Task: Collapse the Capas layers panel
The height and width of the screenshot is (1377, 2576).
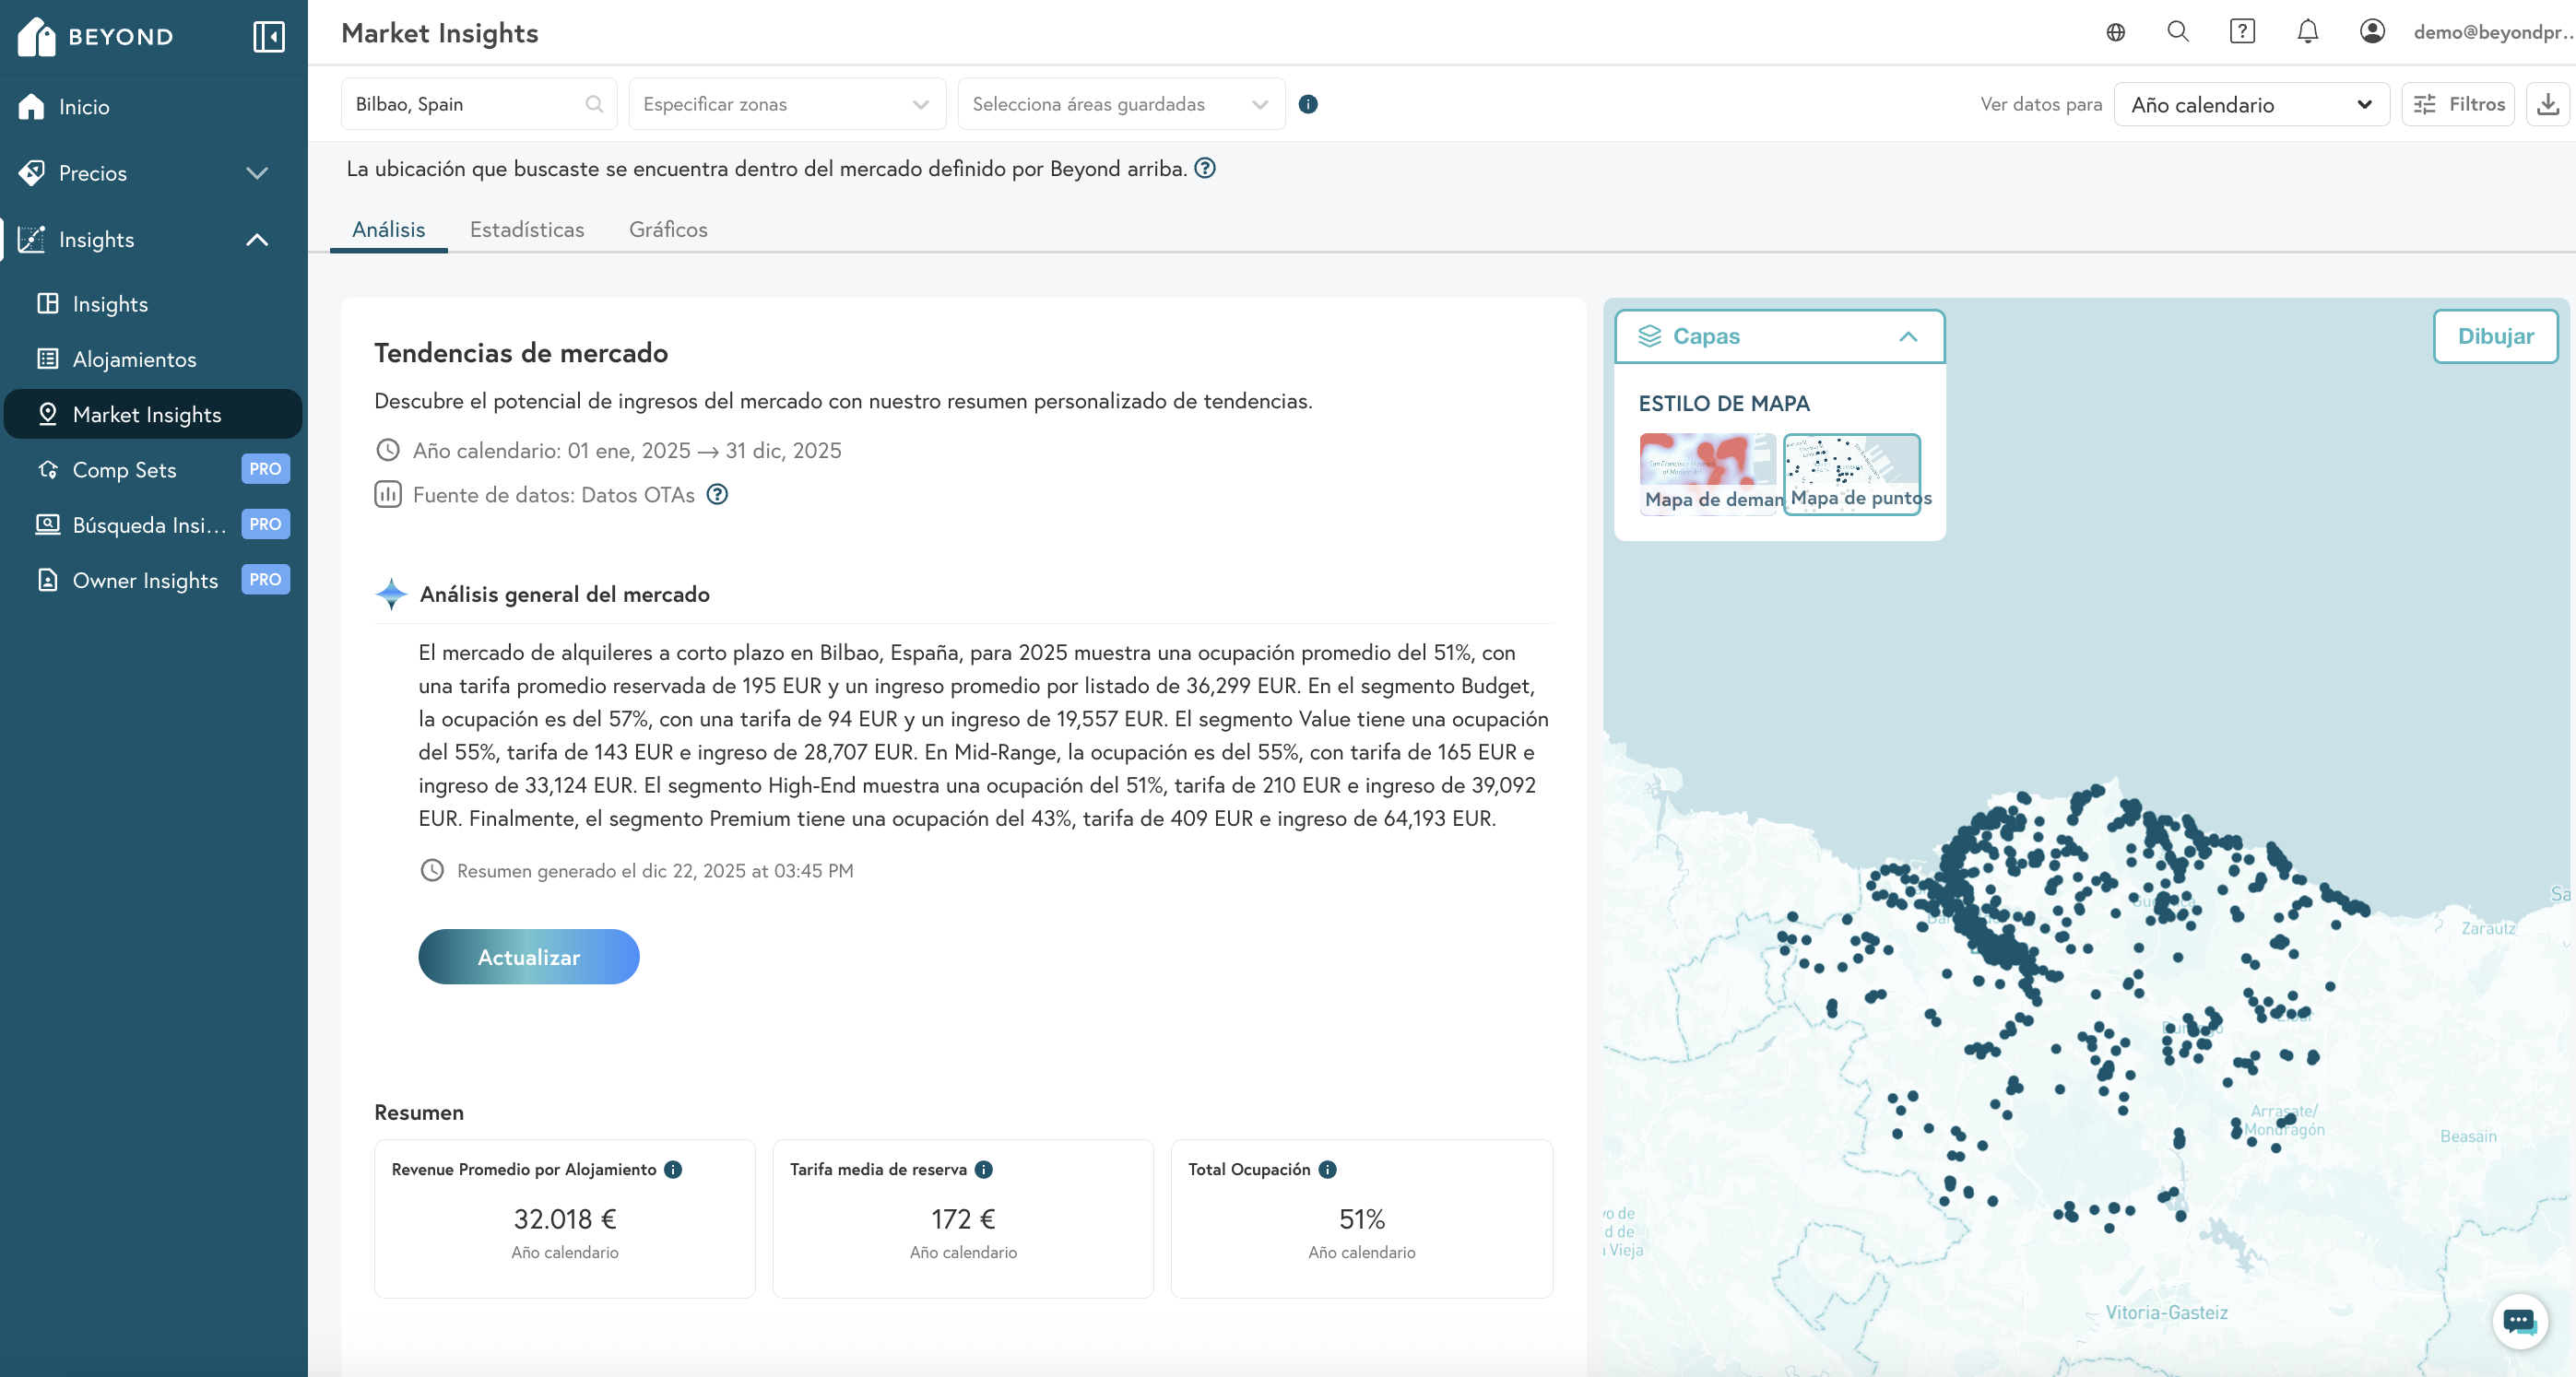Action: (x=1907, y=337)
